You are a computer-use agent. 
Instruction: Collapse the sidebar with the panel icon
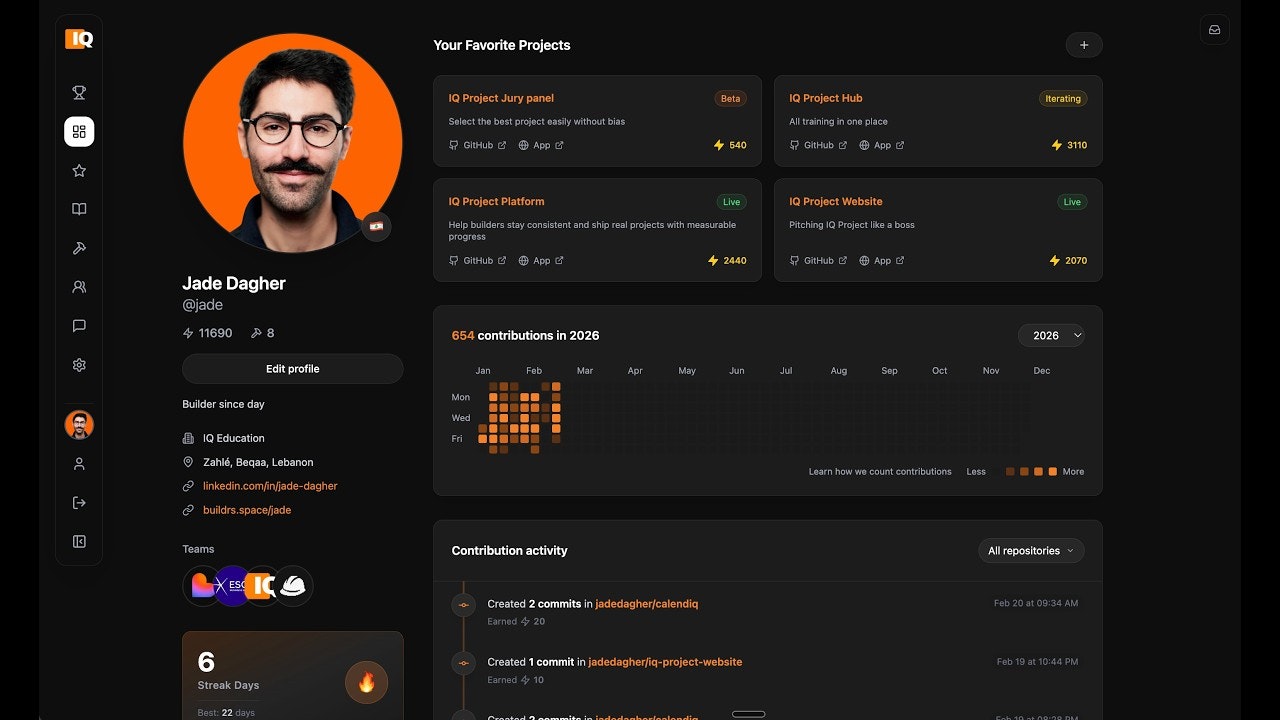[x=79, y=541]
